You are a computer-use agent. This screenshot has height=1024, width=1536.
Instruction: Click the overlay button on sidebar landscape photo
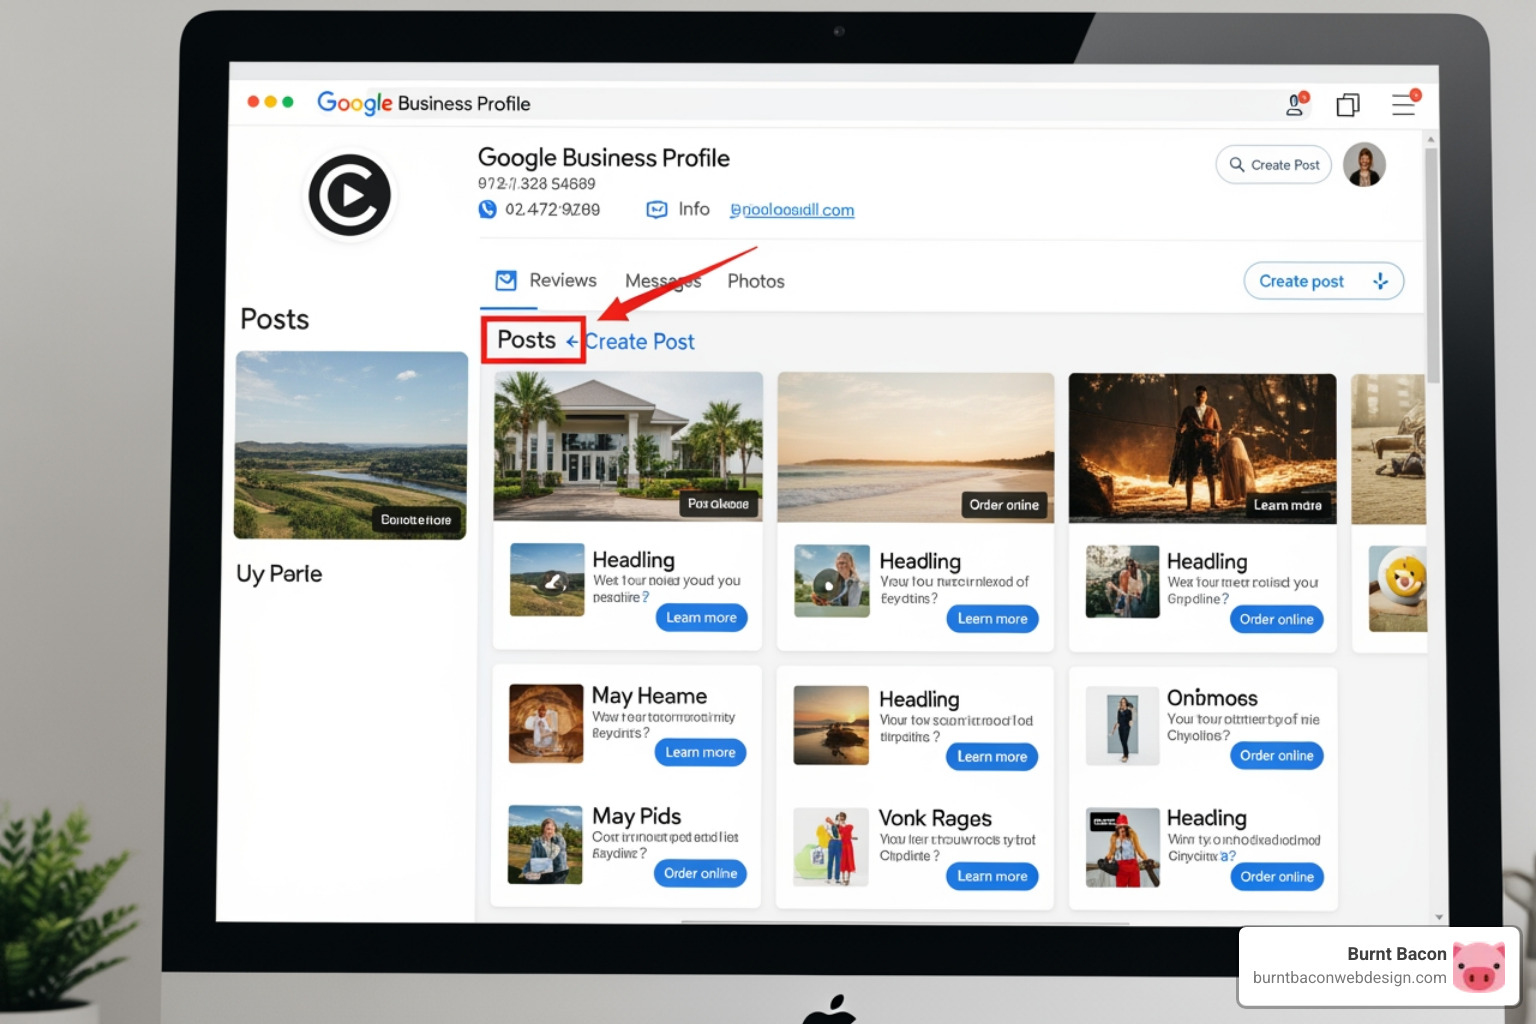(x=416, y=520)
